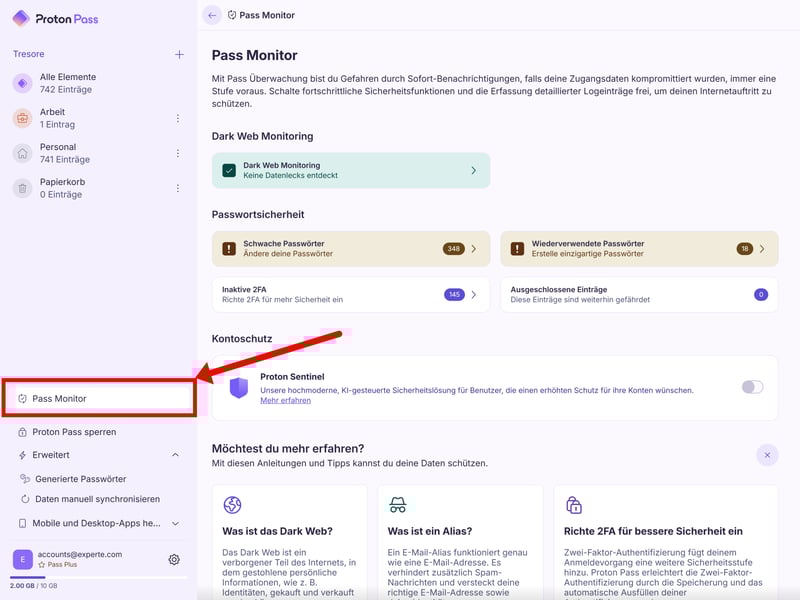Open options for Personal vault

178,153
